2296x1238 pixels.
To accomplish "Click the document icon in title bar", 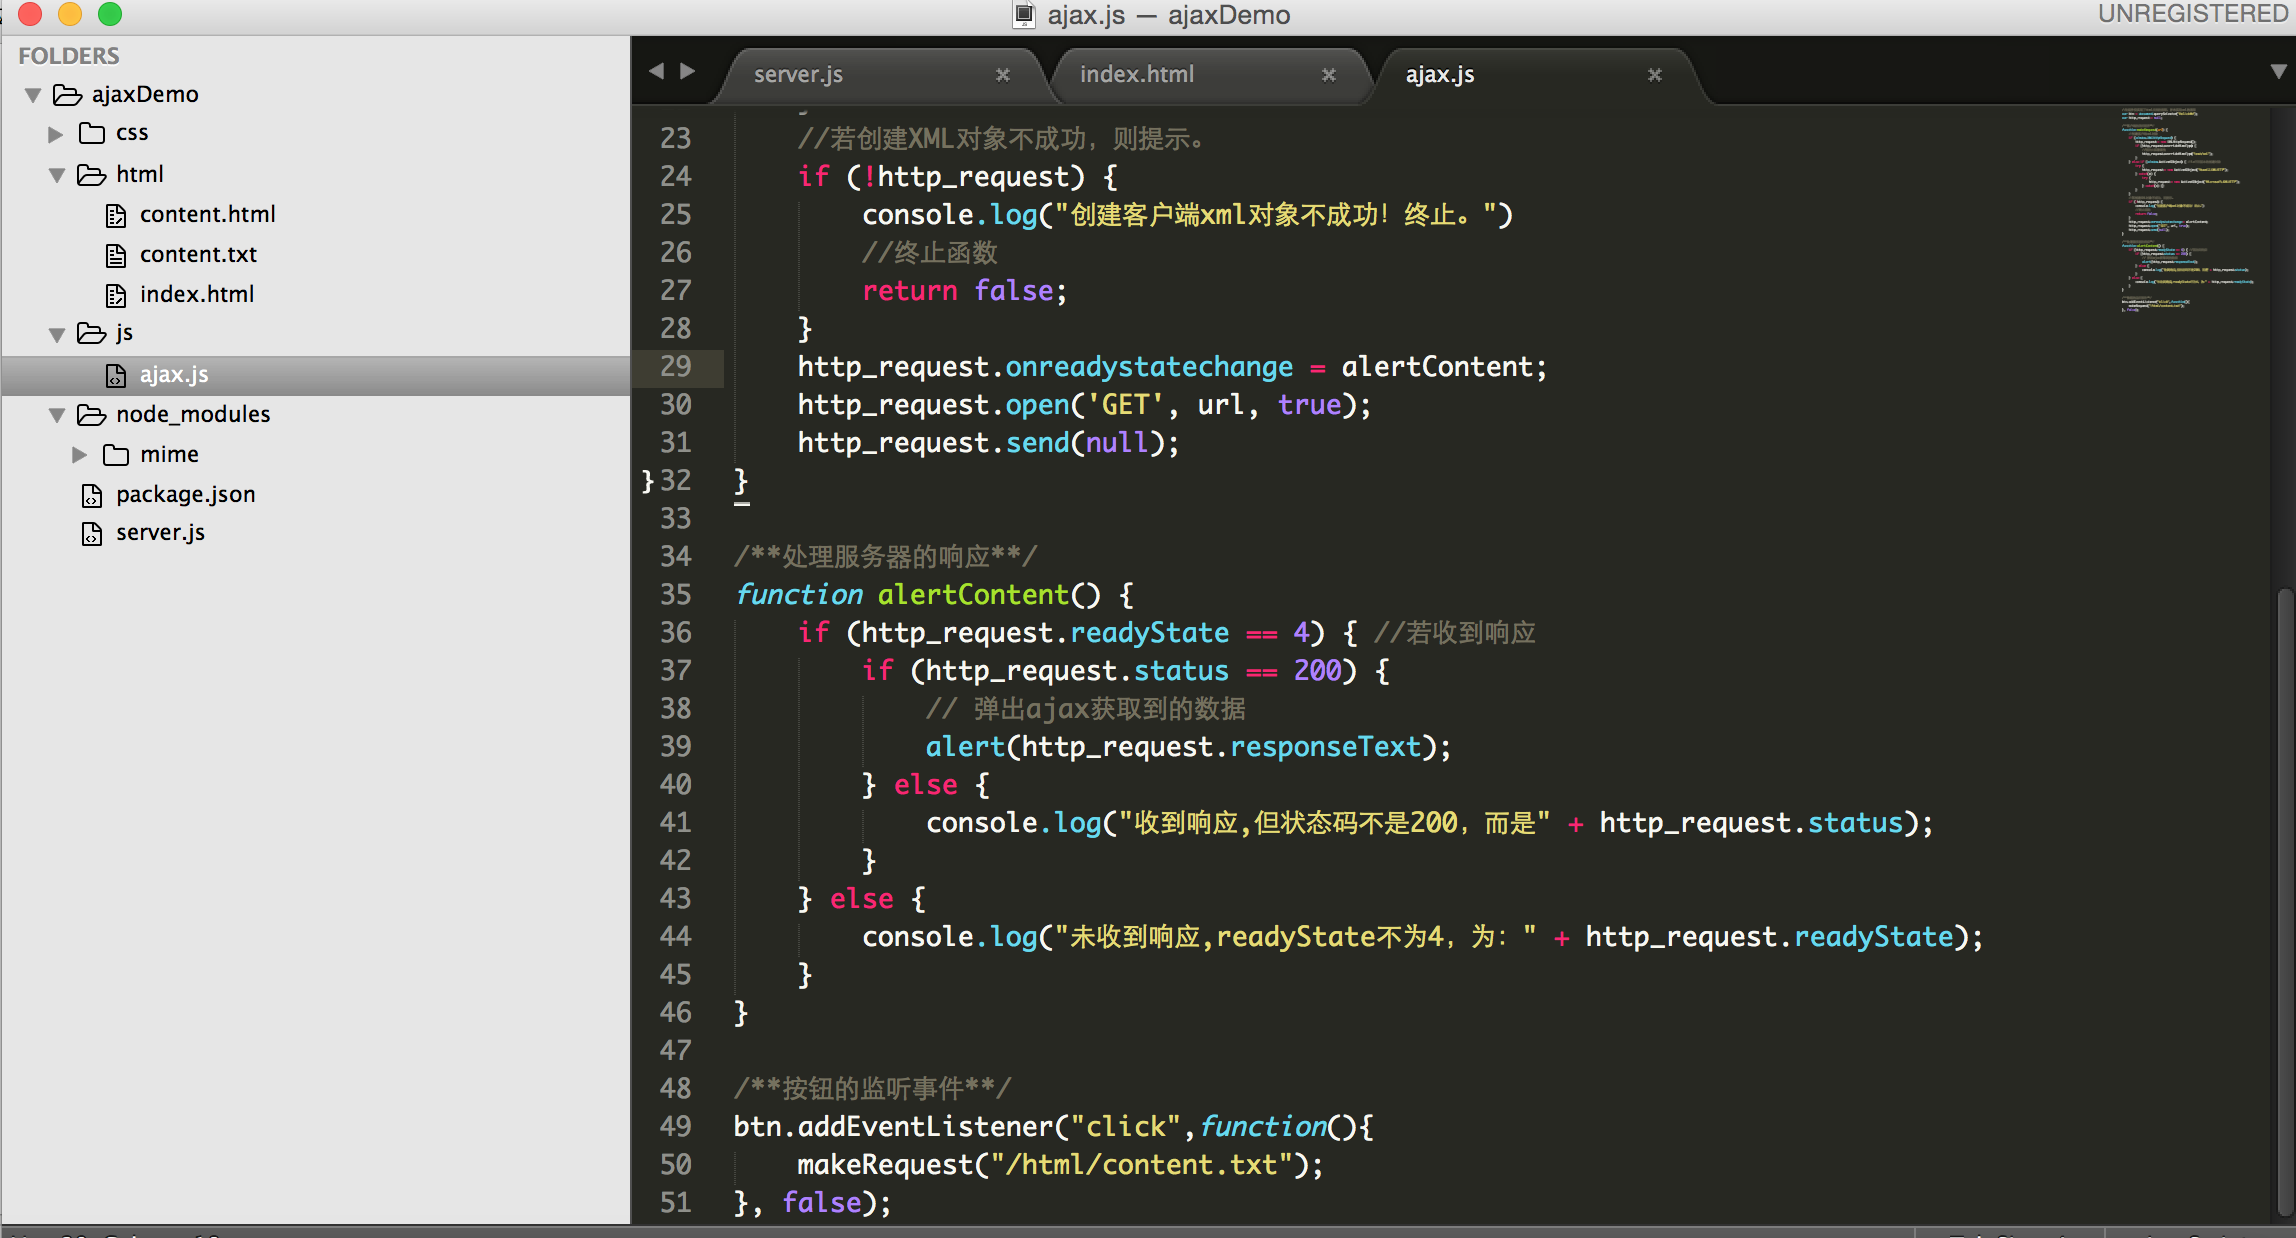I will pyautogui.click(x=1024, y=15).
